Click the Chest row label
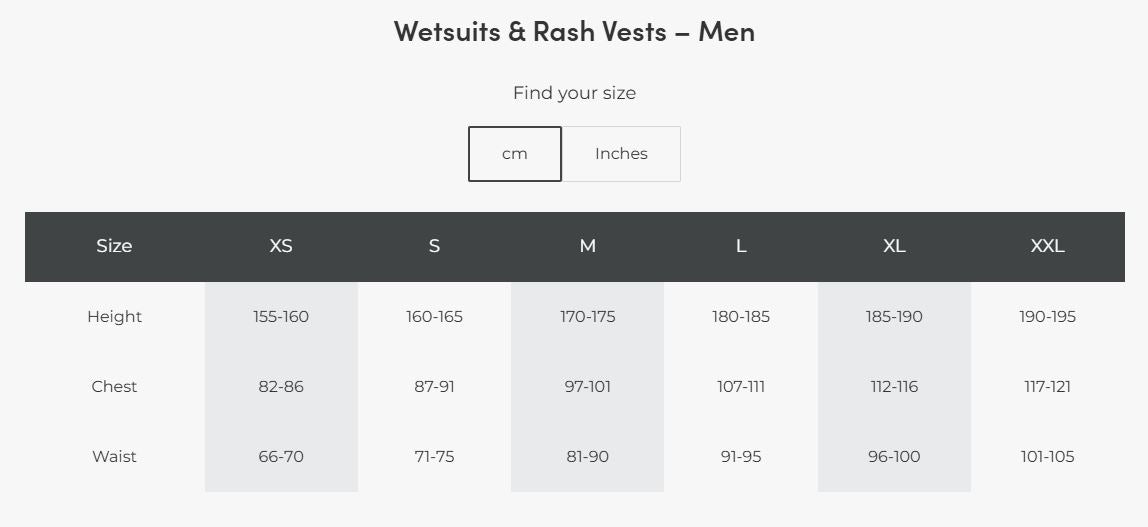This screenshot has height=527, width=1148. [114, 386]
